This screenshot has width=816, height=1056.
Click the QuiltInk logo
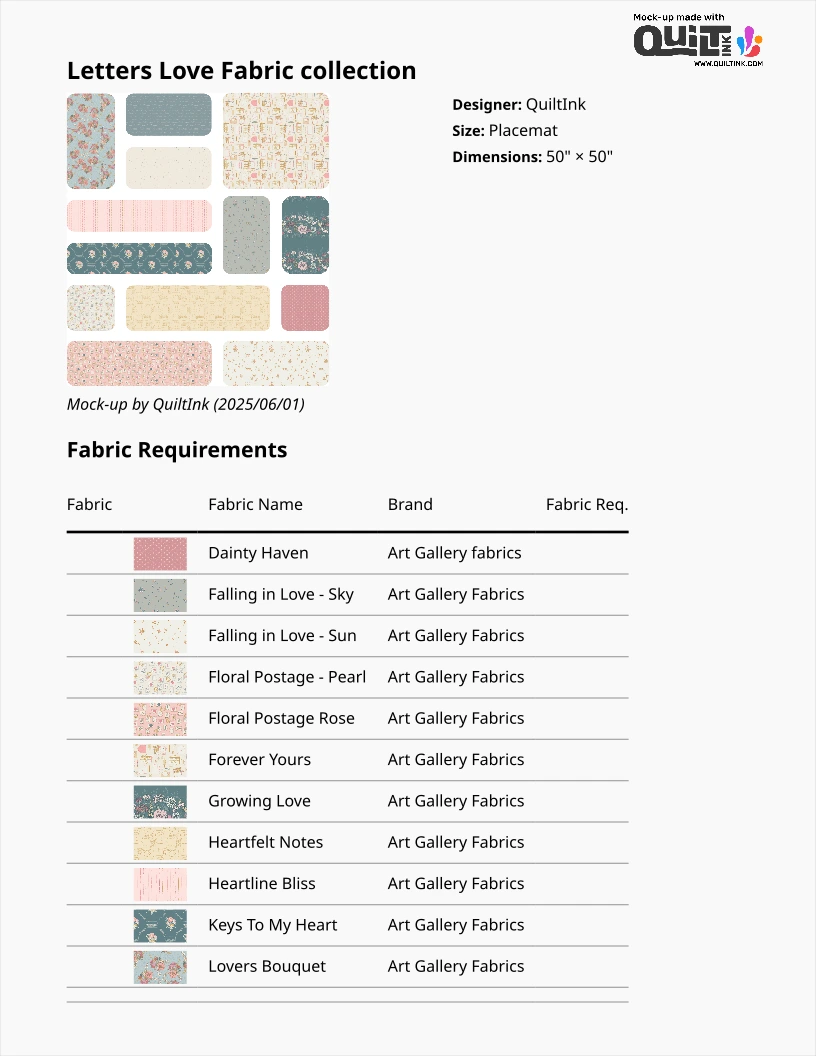[698, 40]
